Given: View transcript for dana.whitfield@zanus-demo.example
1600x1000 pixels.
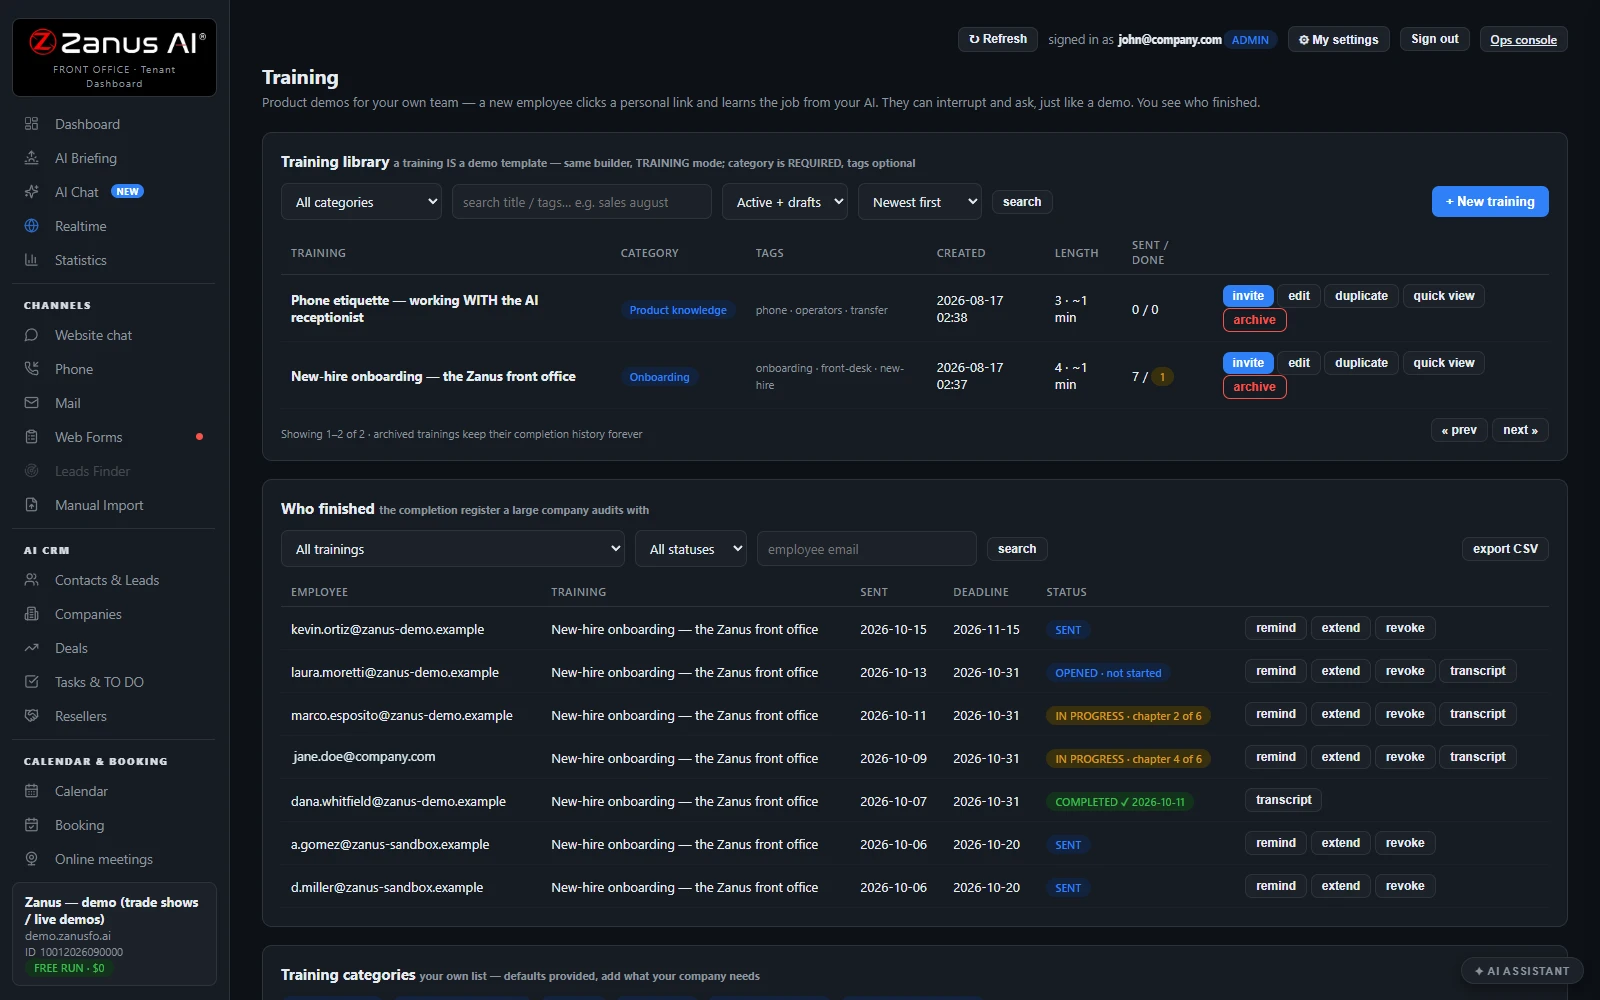Looking at the screenshot, I should pos(1283,800).
